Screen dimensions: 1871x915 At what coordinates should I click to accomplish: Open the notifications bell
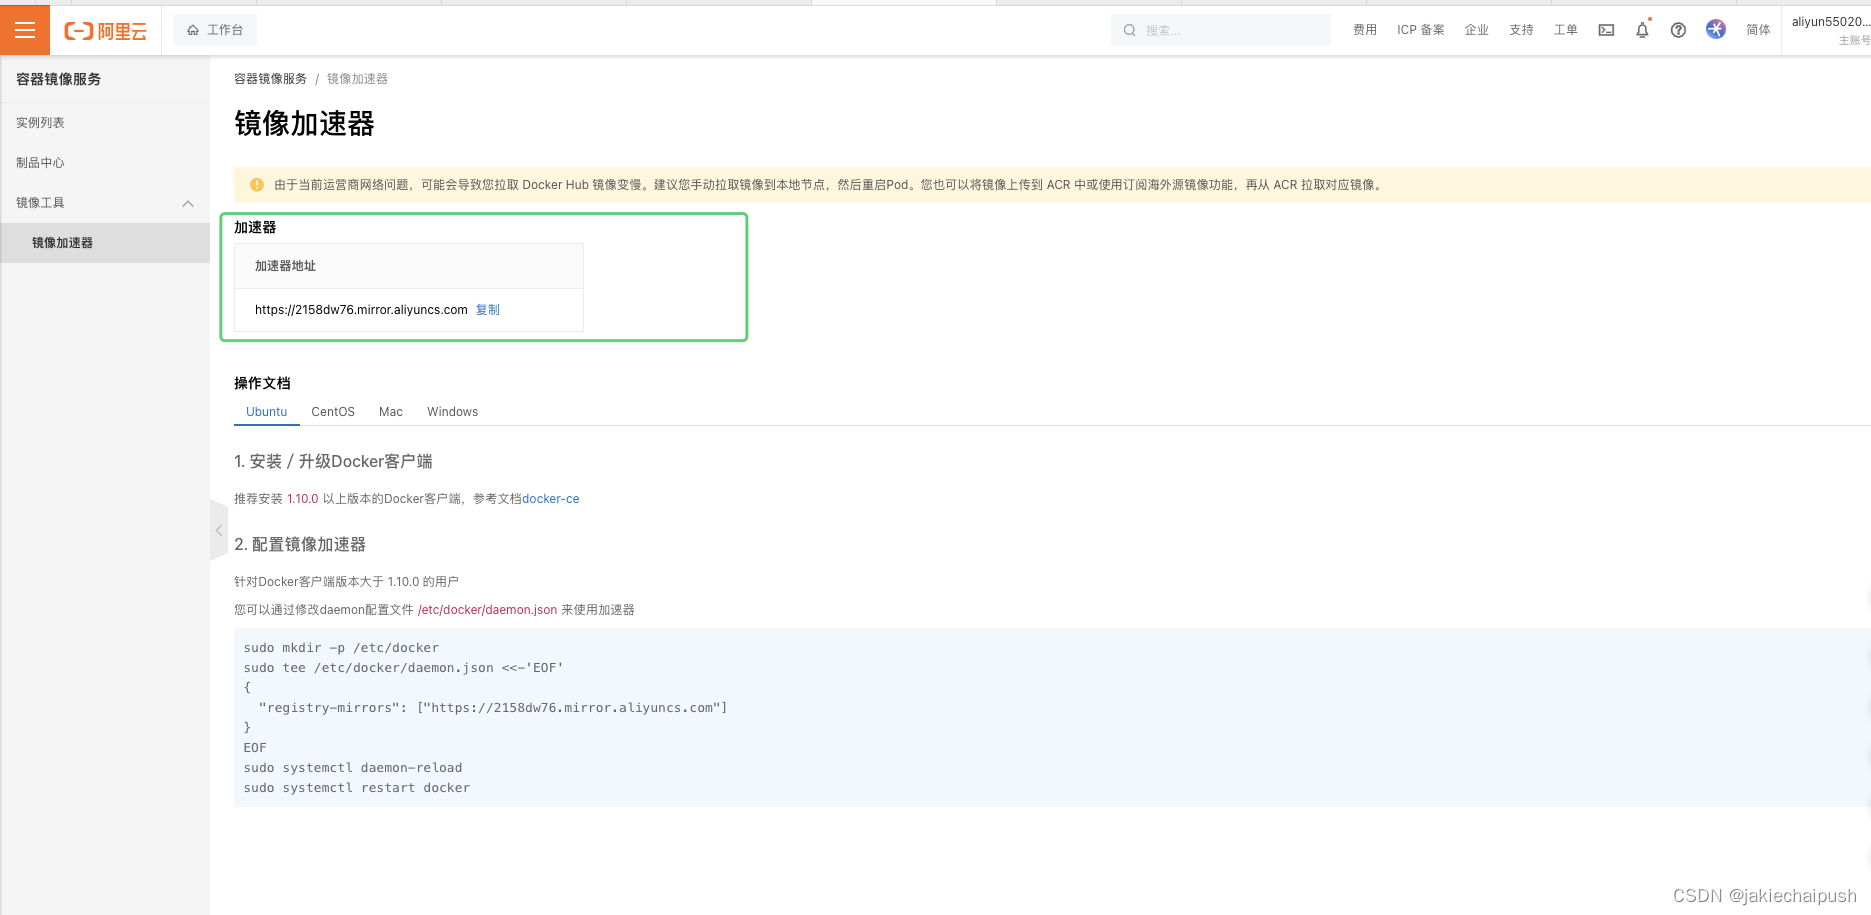[1642, 30]
